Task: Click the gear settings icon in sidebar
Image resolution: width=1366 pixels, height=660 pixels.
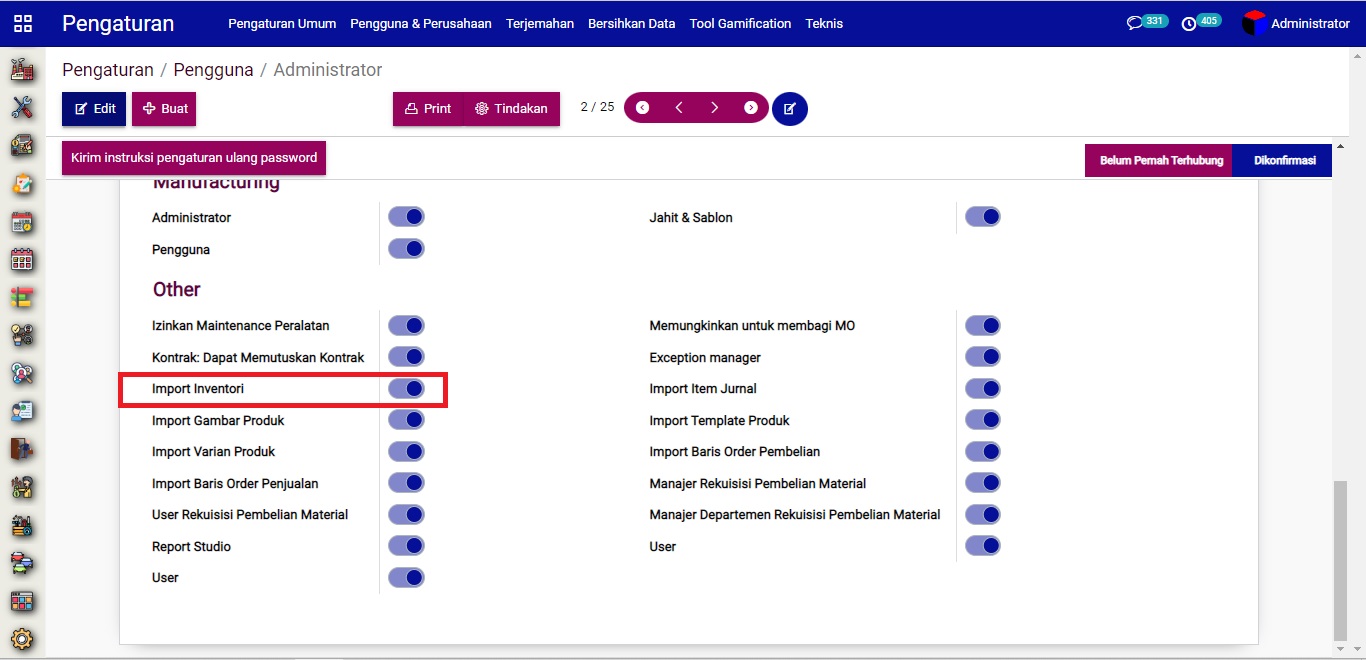Action: click(22, 639)
